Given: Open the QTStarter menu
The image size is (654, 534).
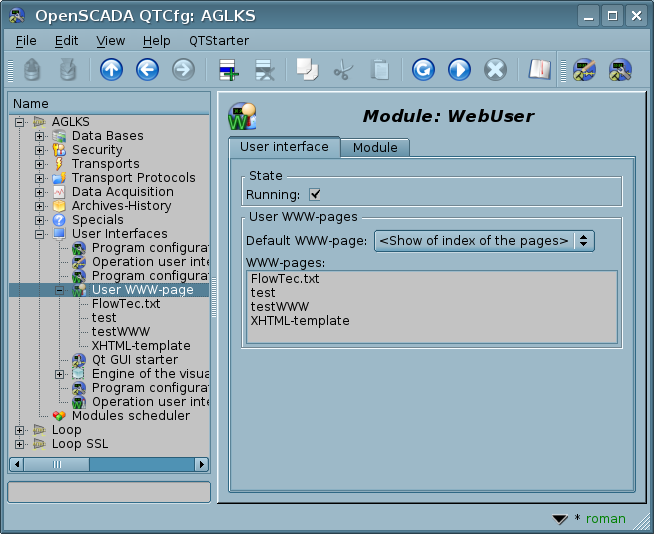Looking at the screenshot, I should click(218, 41).
